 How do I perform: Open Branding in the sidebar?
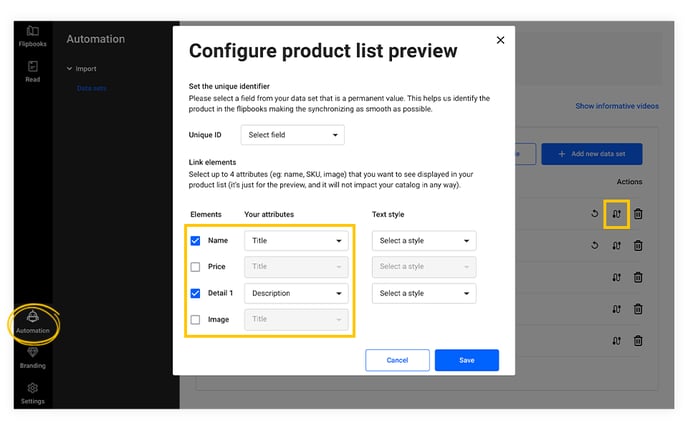tap(32, 358)
